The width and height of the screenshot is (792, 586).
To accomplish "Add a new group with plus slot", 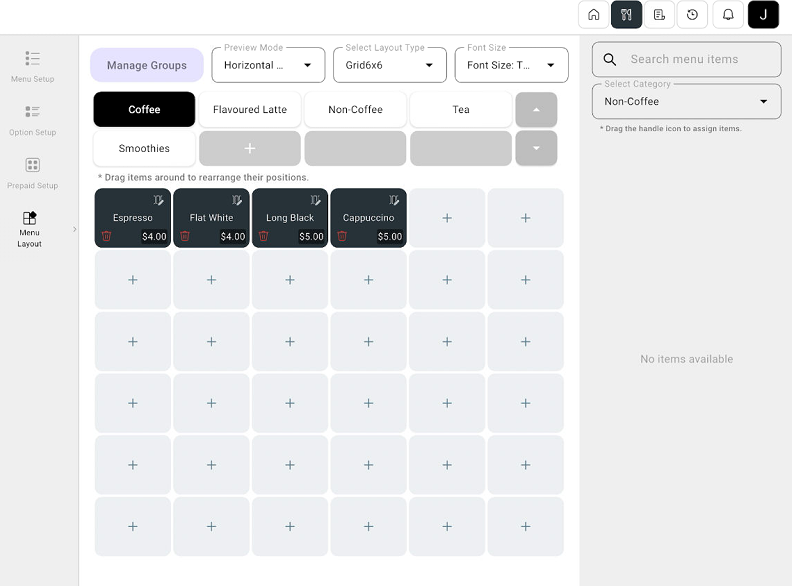I will point(250,148).
